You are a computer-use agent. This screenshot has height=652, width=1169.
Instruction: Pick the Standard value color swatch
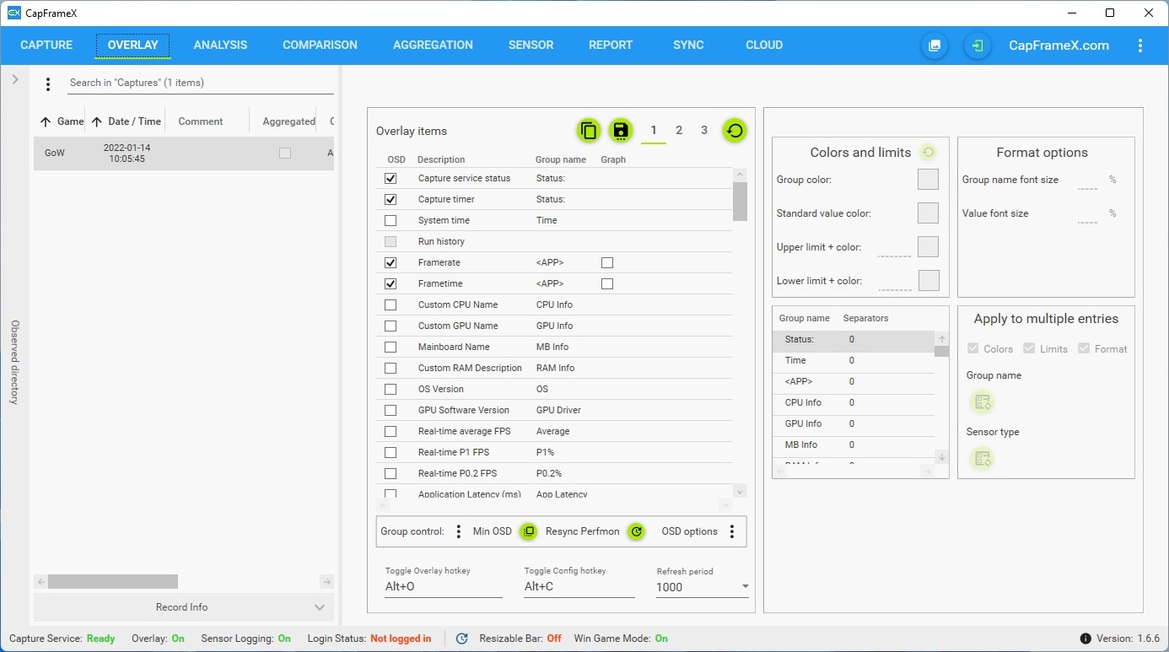[928, 213]
